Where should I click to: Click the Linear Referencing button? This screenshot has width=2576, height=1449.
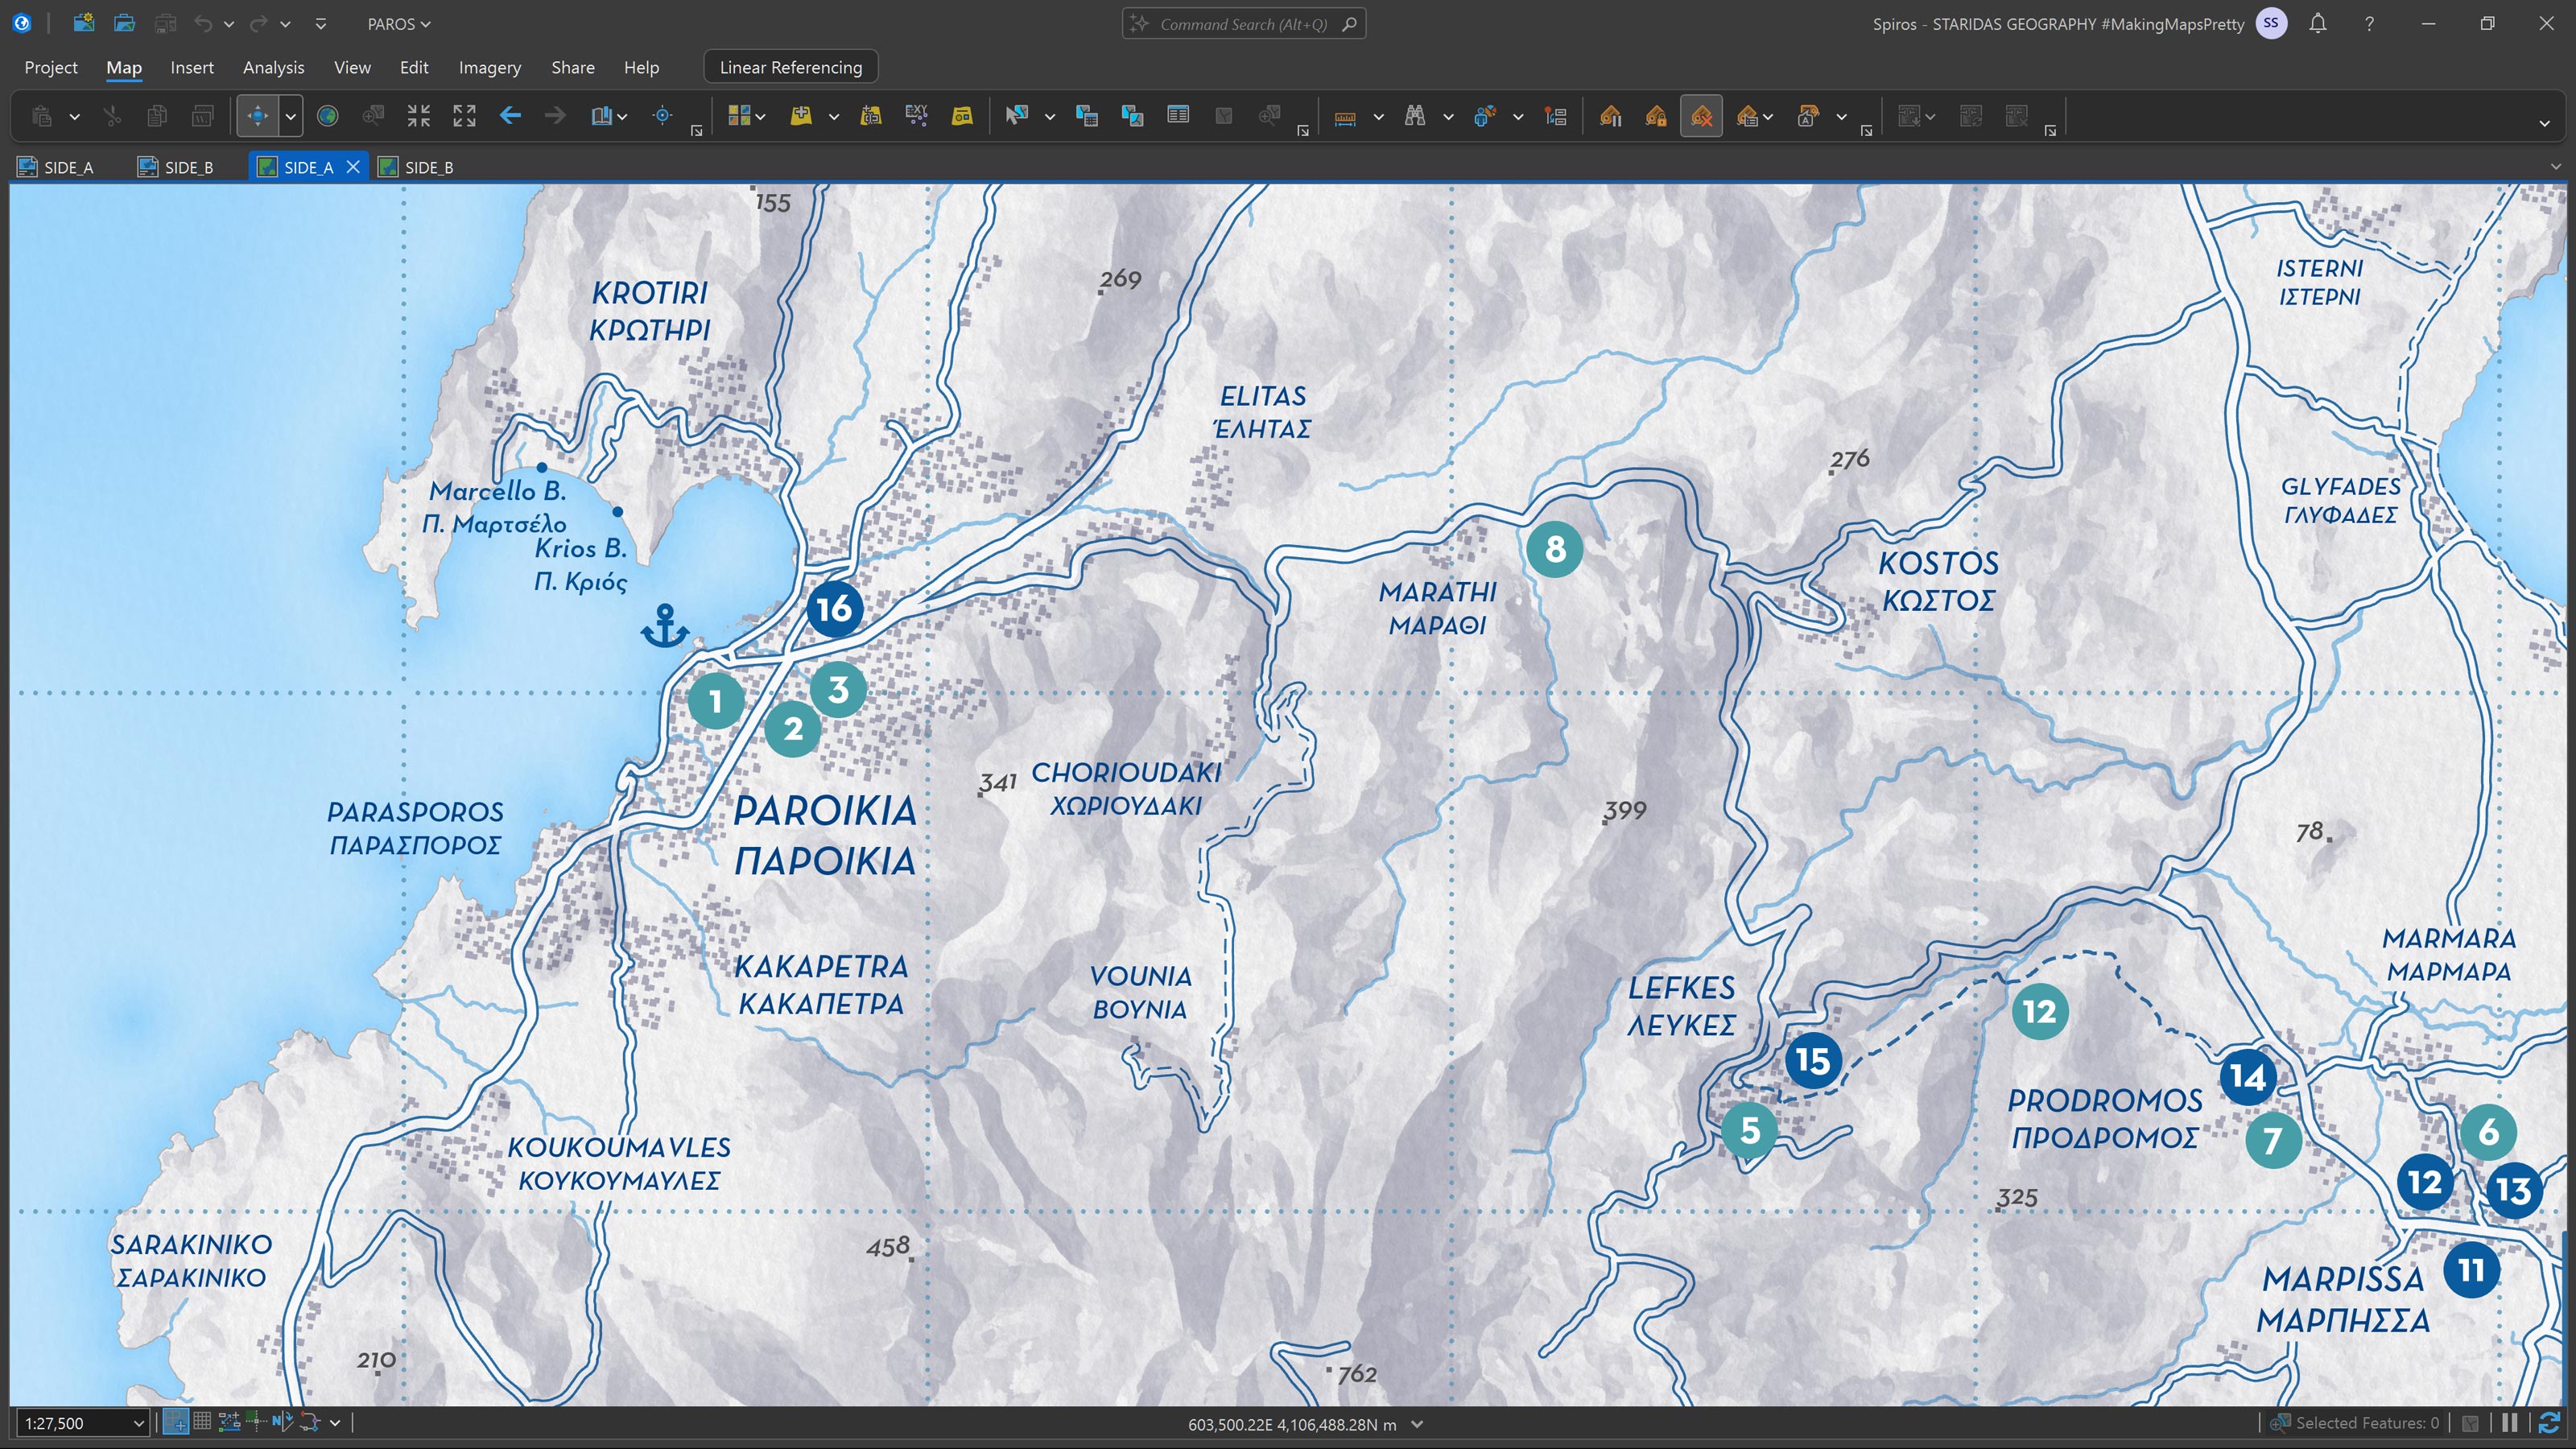[x=790, y=67]
